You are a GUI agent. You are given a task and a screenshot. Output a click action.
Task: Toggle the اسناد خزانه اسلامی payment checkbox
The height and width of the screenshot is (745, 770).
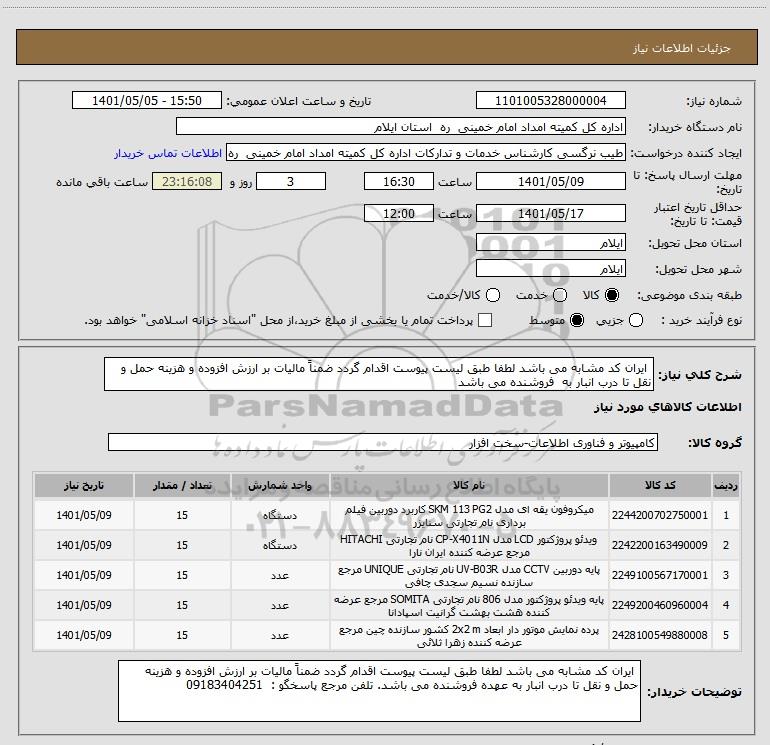[x=485, y=320]
